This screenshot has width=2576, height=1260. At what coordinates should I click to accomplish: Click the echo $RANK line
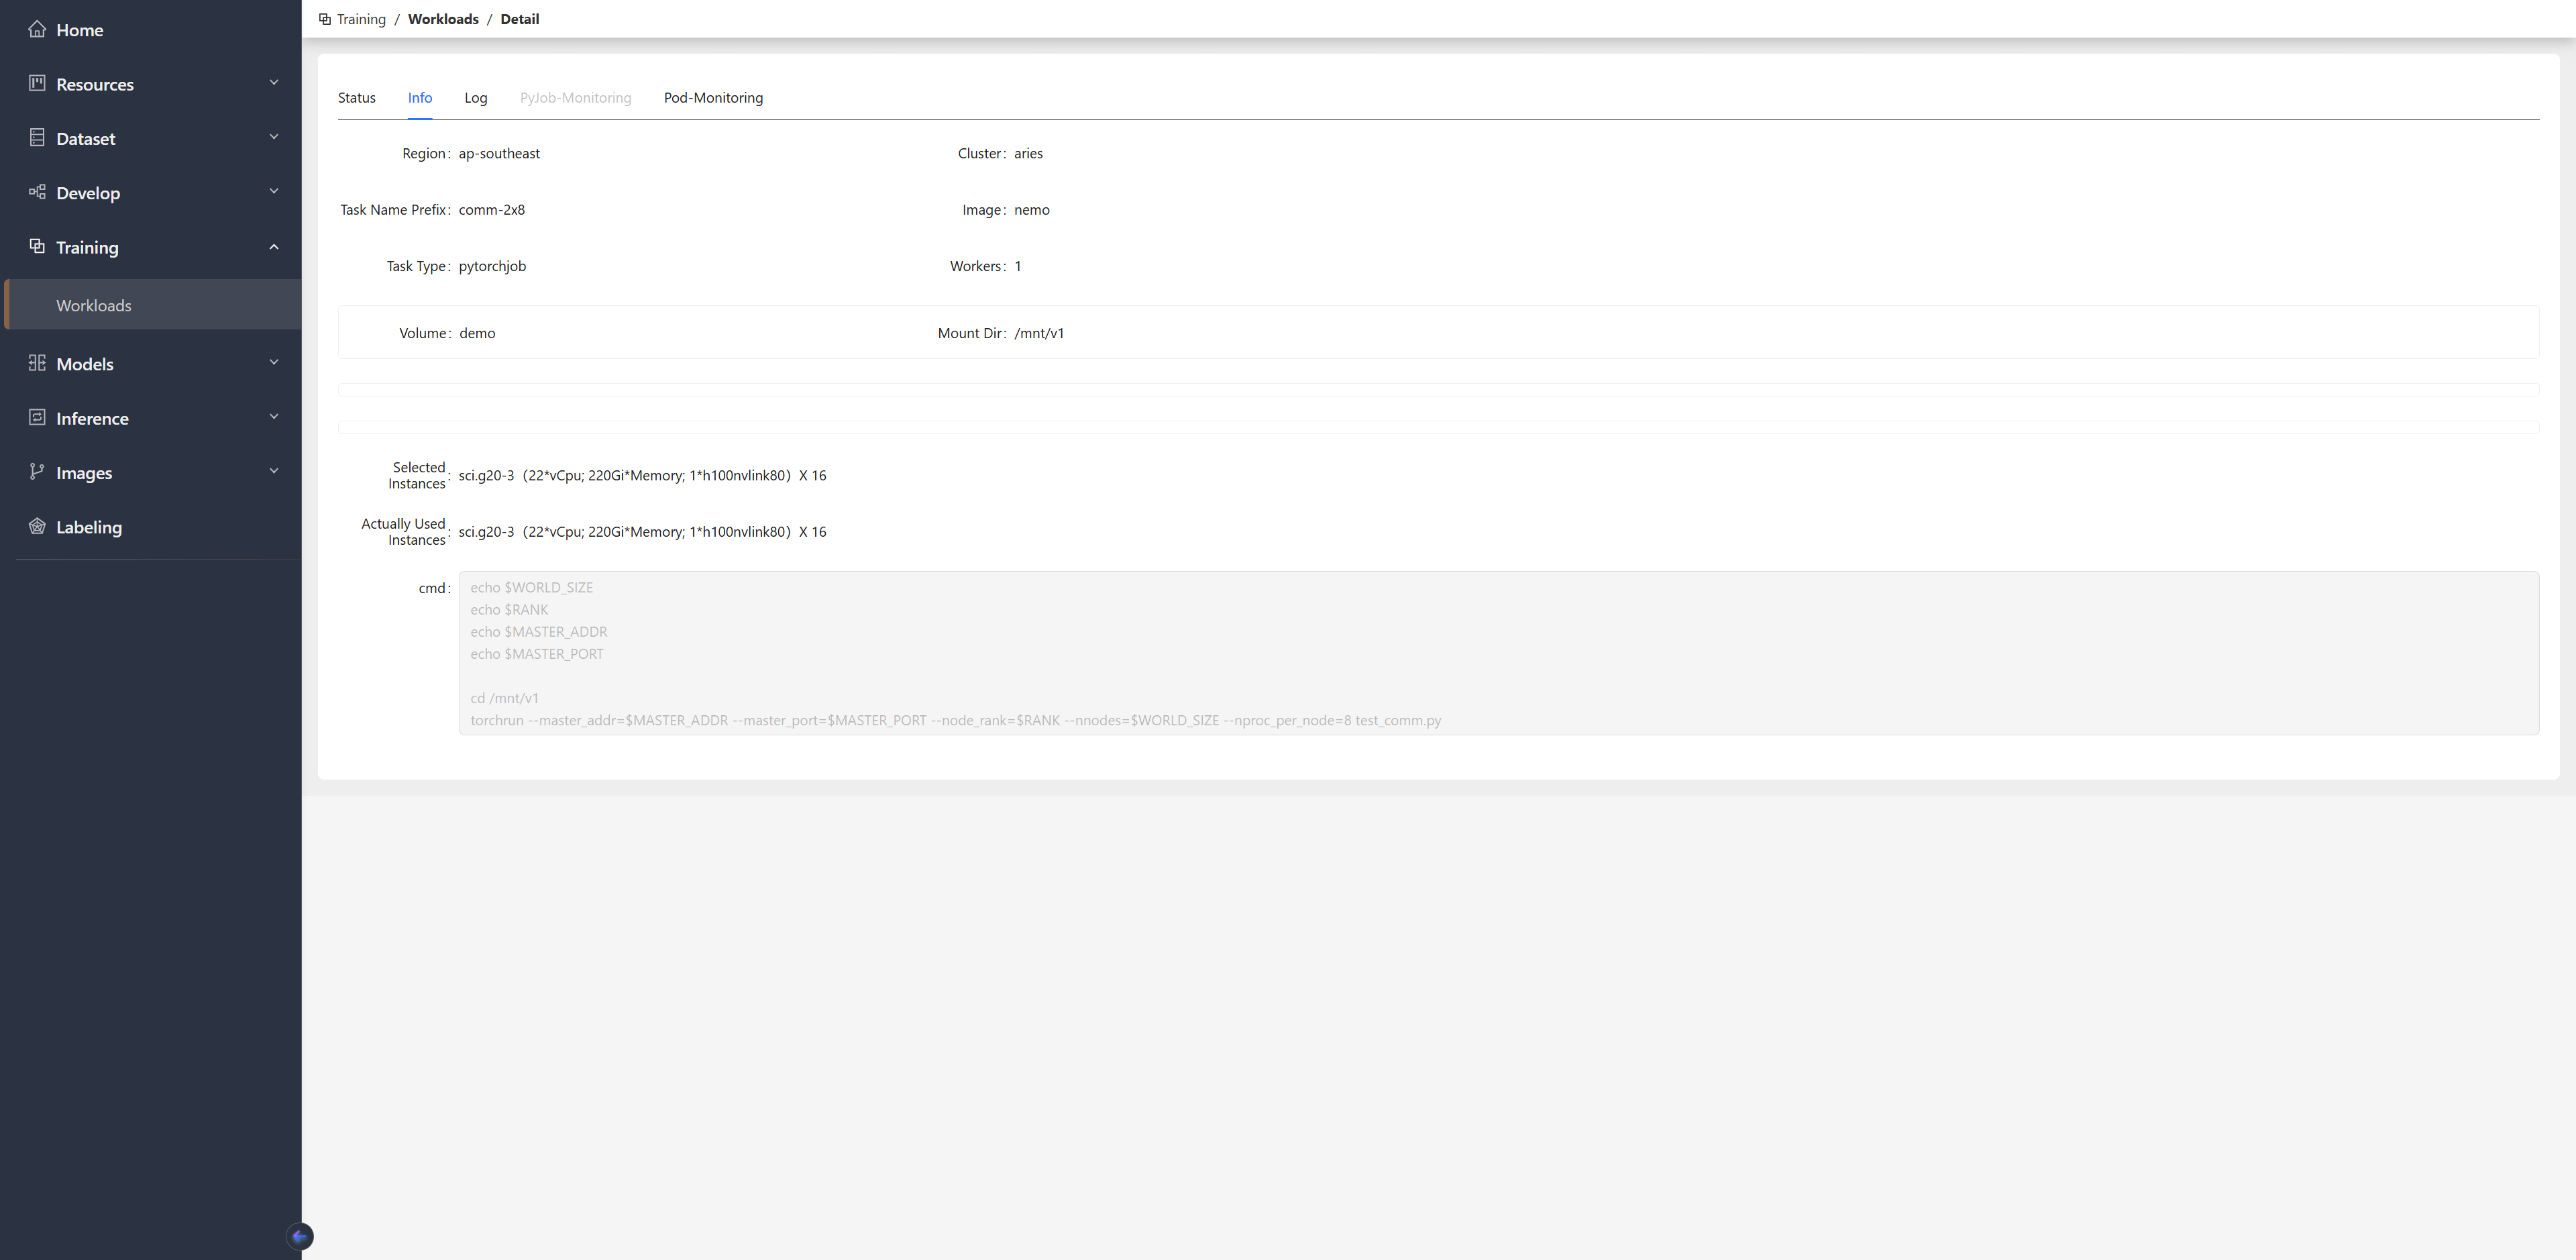(509, 609)
